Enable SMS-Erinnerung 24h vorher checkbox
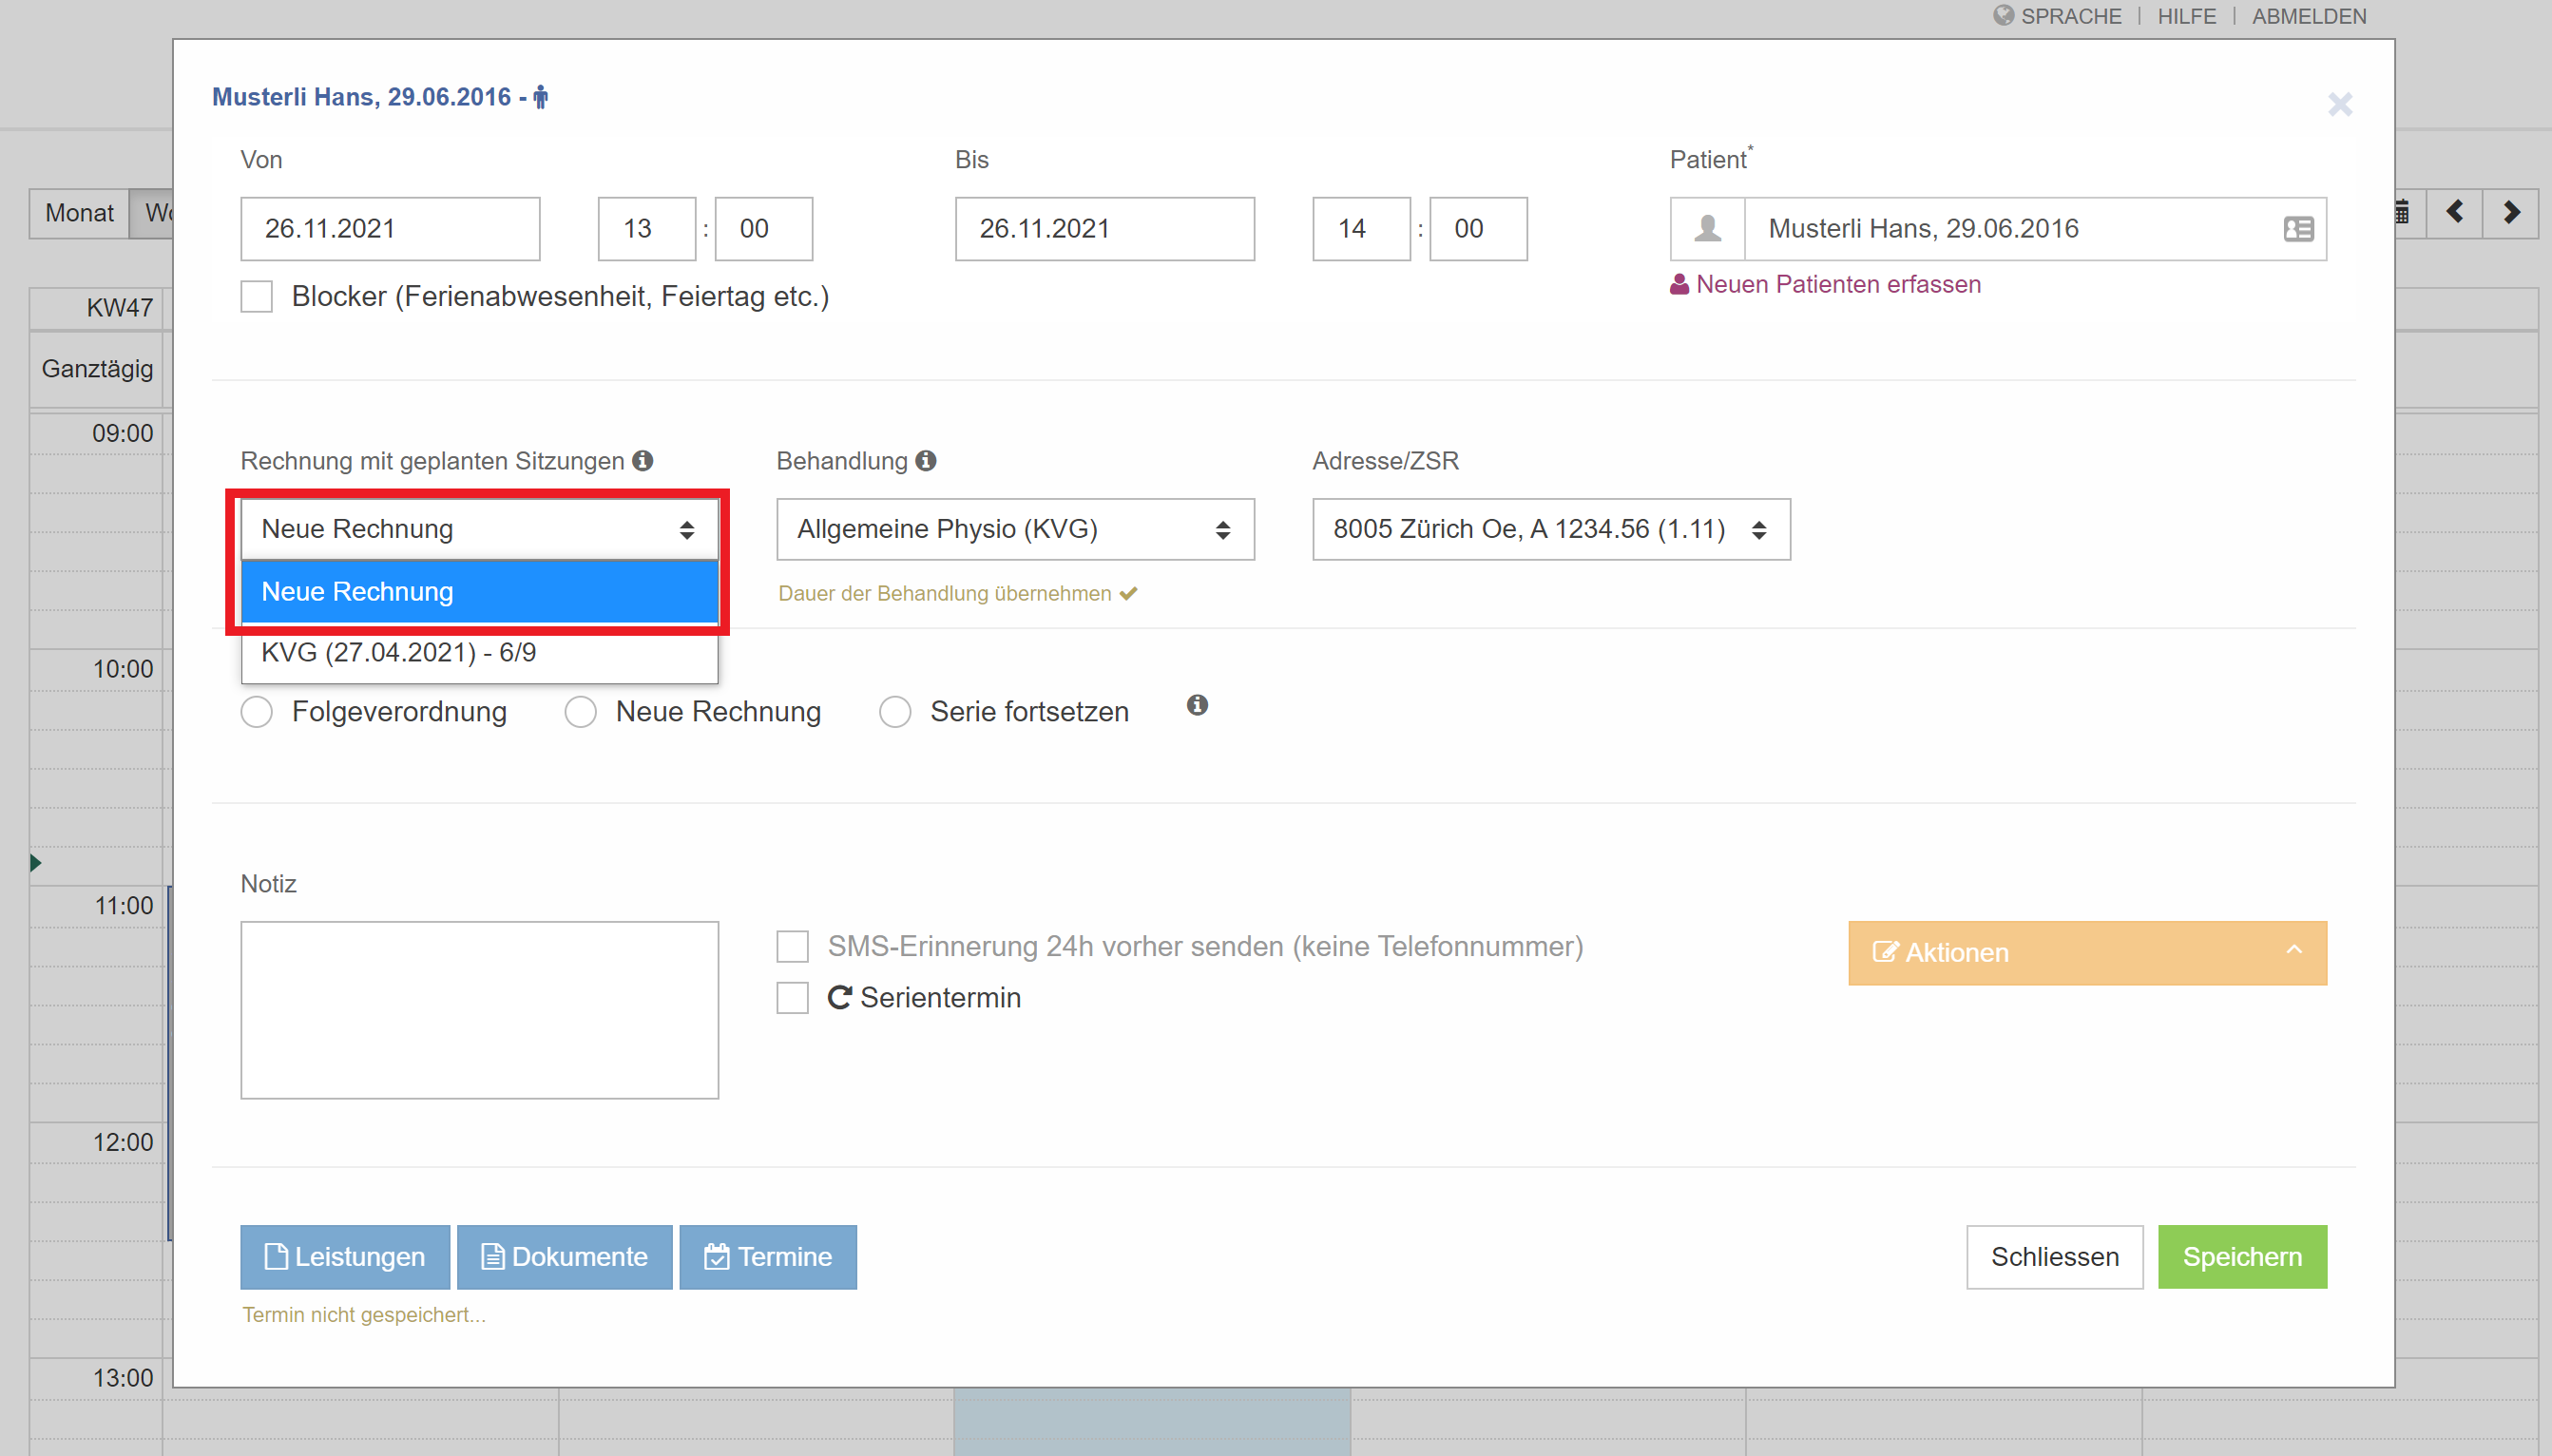 (x=793, y=946)
